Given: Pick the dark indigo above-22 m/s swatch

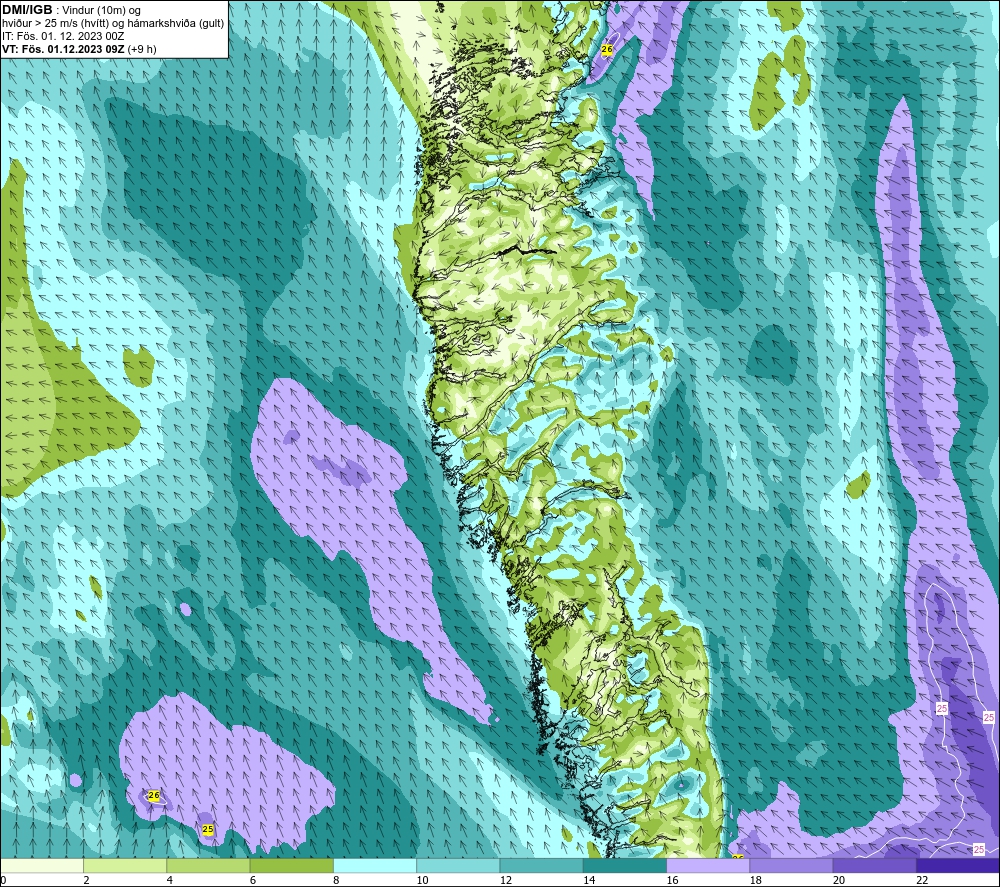Looking at the screenshot, I should coord(958,865).
